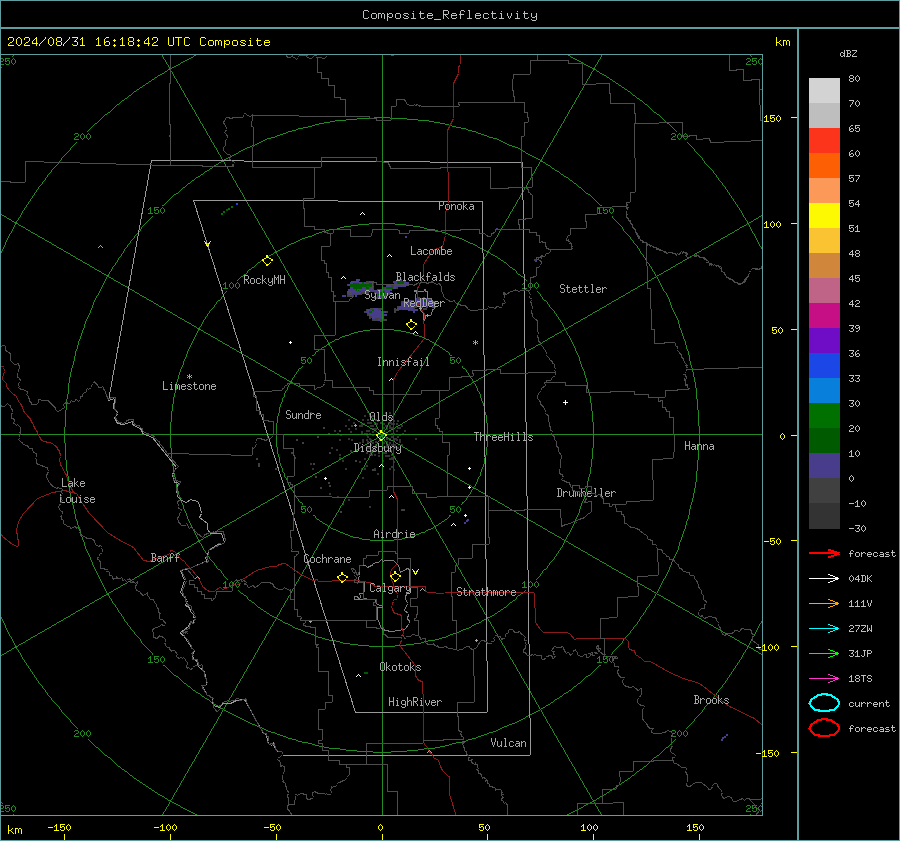Screen dimensions: 900x841
Task: Click yellow diamond at radar center near Didsbury
Action: pos(381,436)
